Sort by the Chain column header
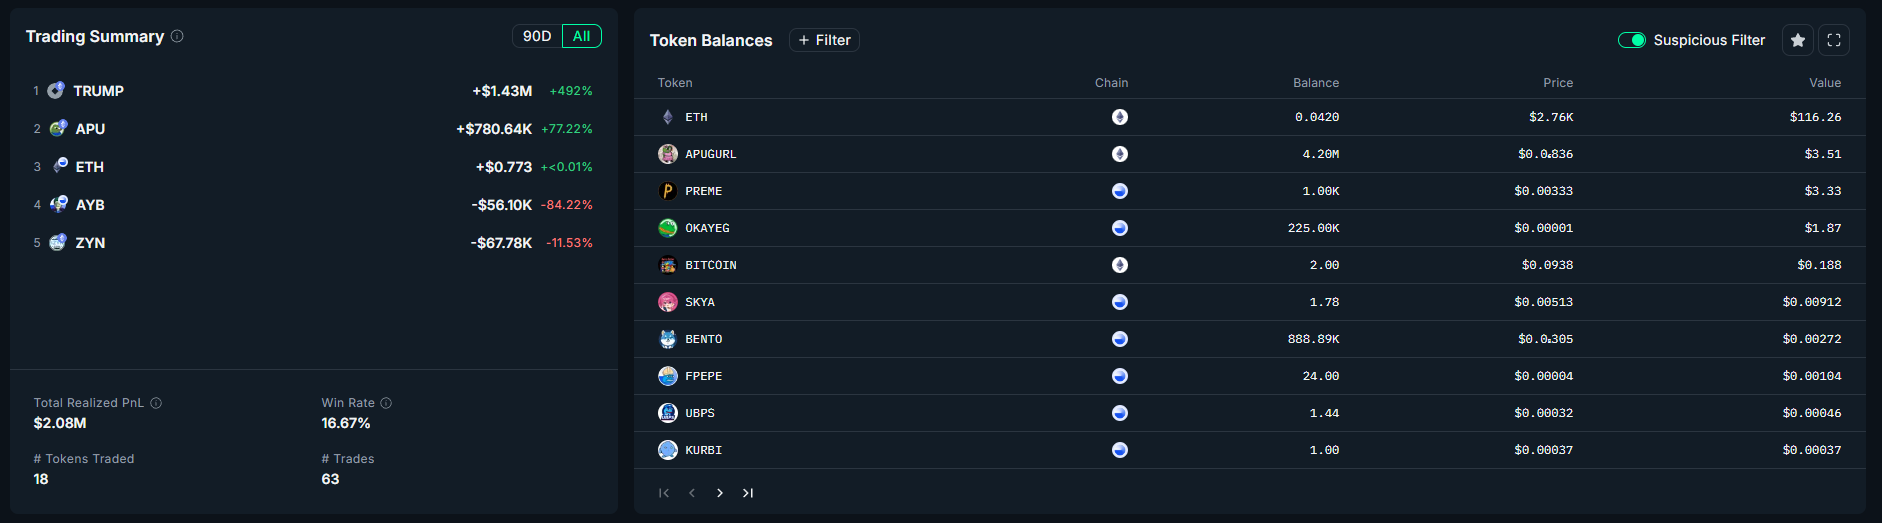This screenshot has height=523, width=1882. tap(1111, 83)
